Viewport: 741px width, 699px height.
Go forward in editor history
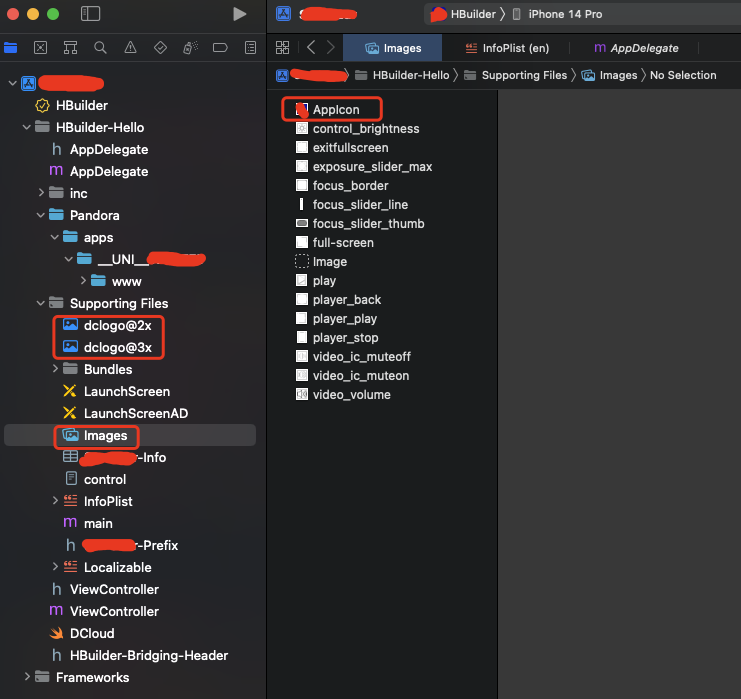[331, 47]
